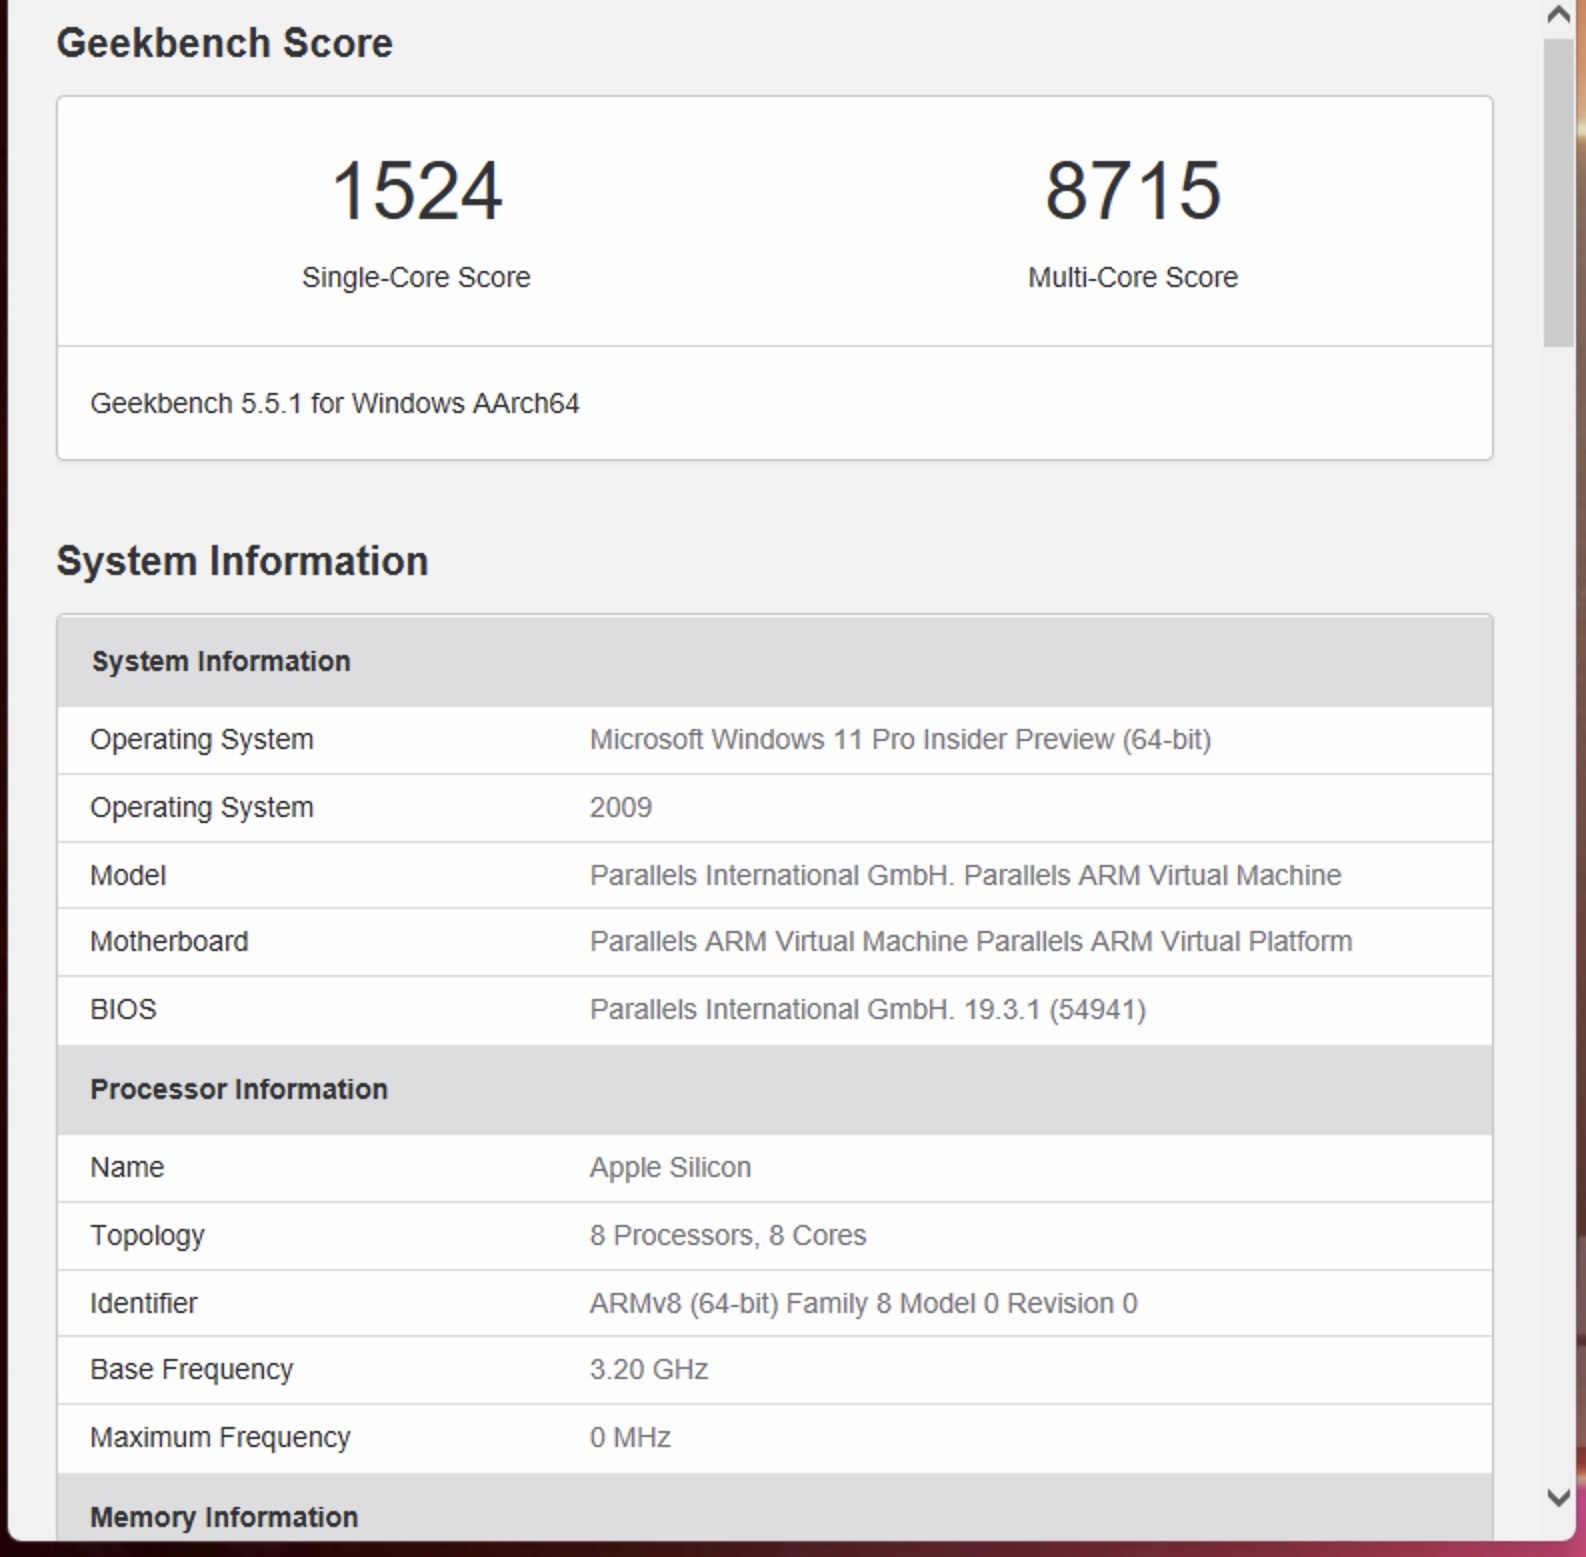This screenshot has height=1557, width=1586.
Task: Click the processor Name row label
Action: [127, 1167]
